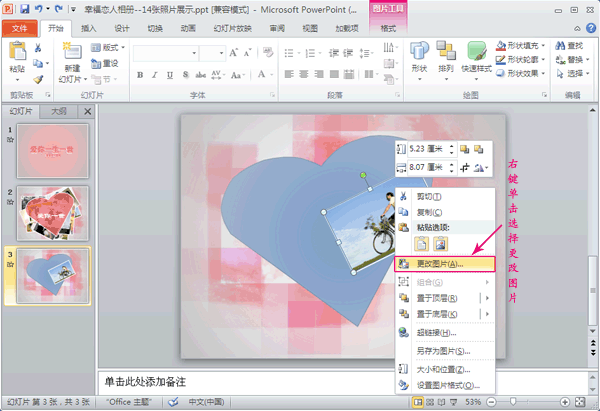Screen dimensions: 600x411
Task: Close the slides pane
Action: tap(87, 111)
